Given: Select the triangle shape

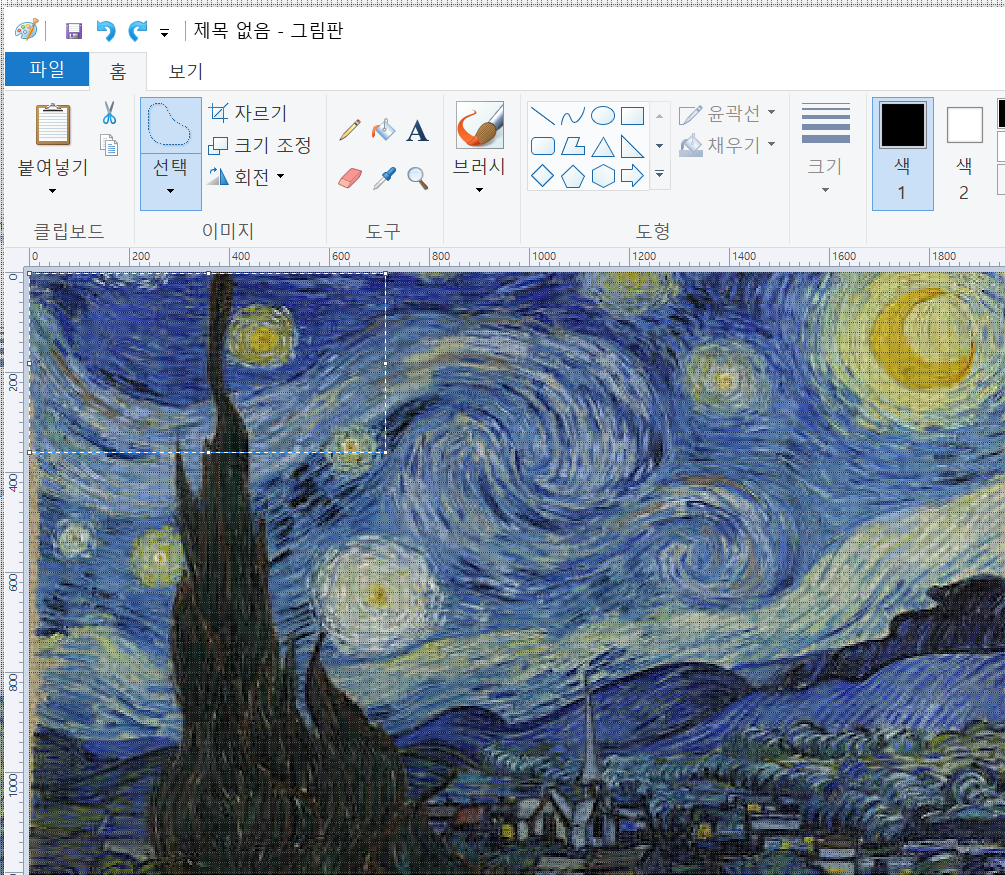Looking at the screenshot, I should coord(602,146).
